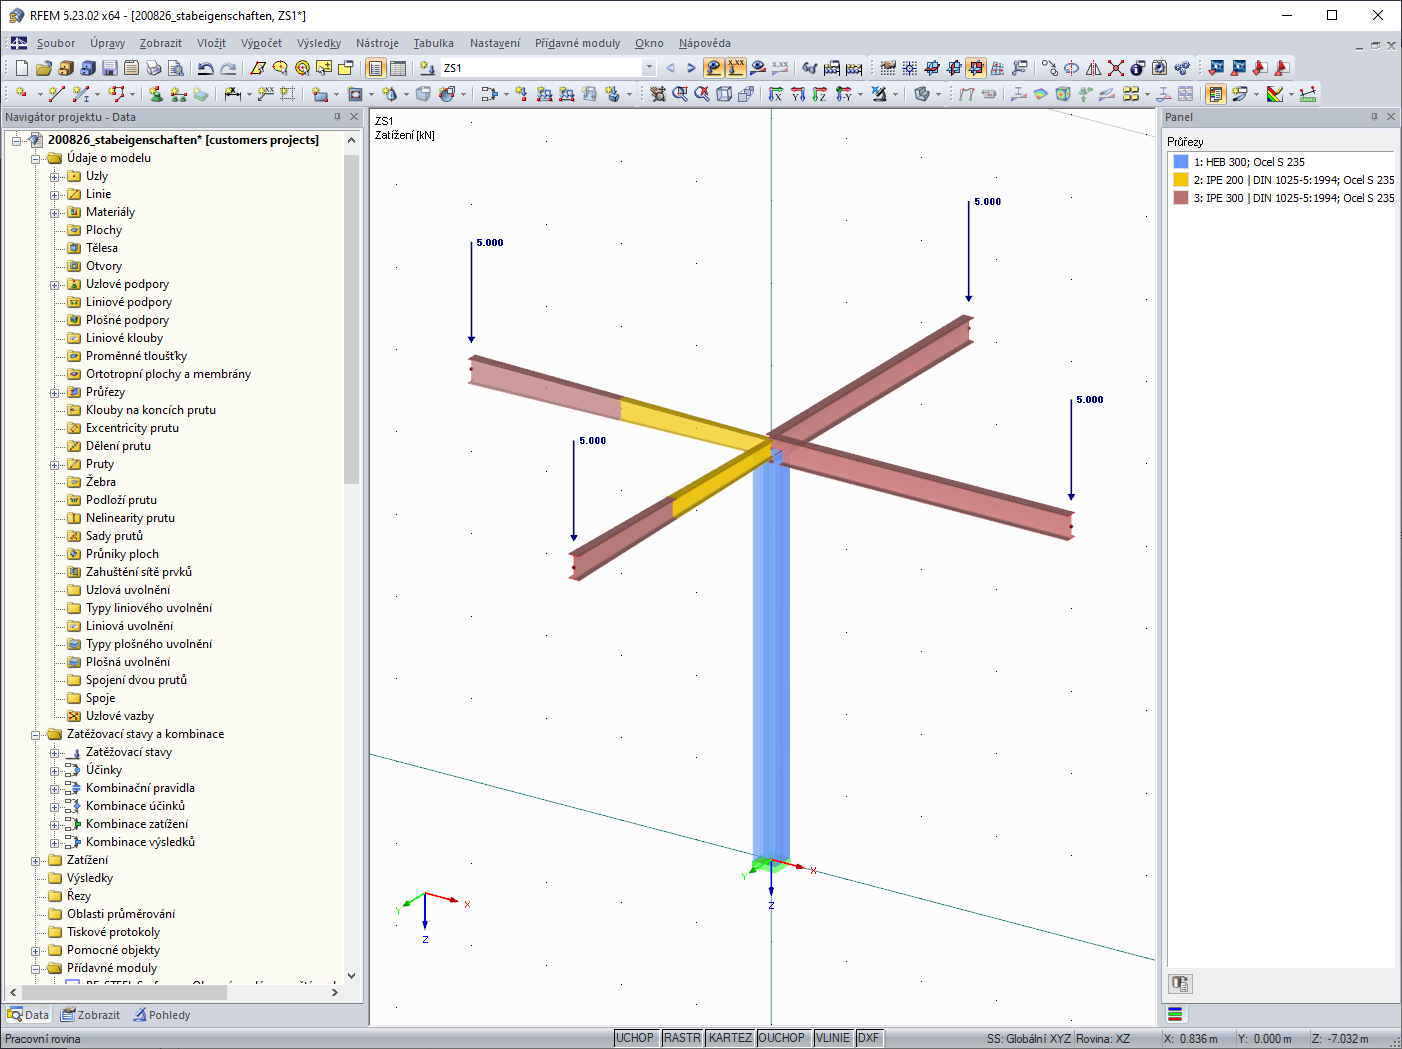Toggle OUCHOP object snap in status bar
Screen dimensions: 1402x1049
[x=782, y=1038]
